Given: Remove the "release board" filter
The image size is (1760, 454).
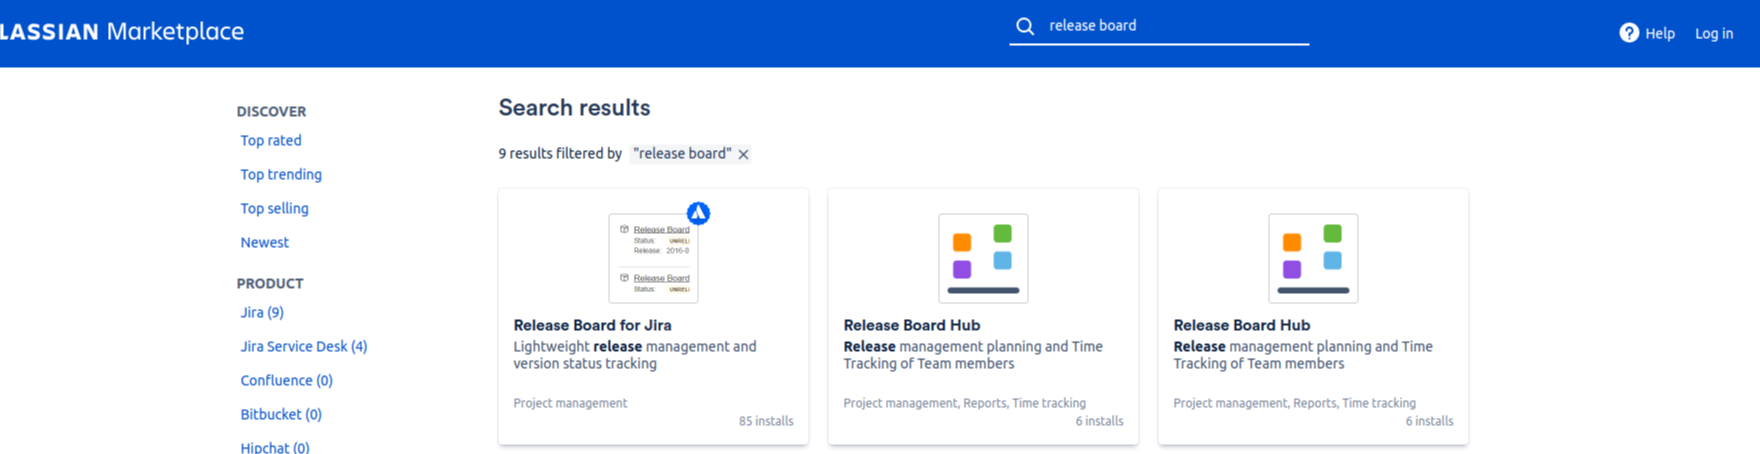Looking at the screenshot, I should click(743, 154).
